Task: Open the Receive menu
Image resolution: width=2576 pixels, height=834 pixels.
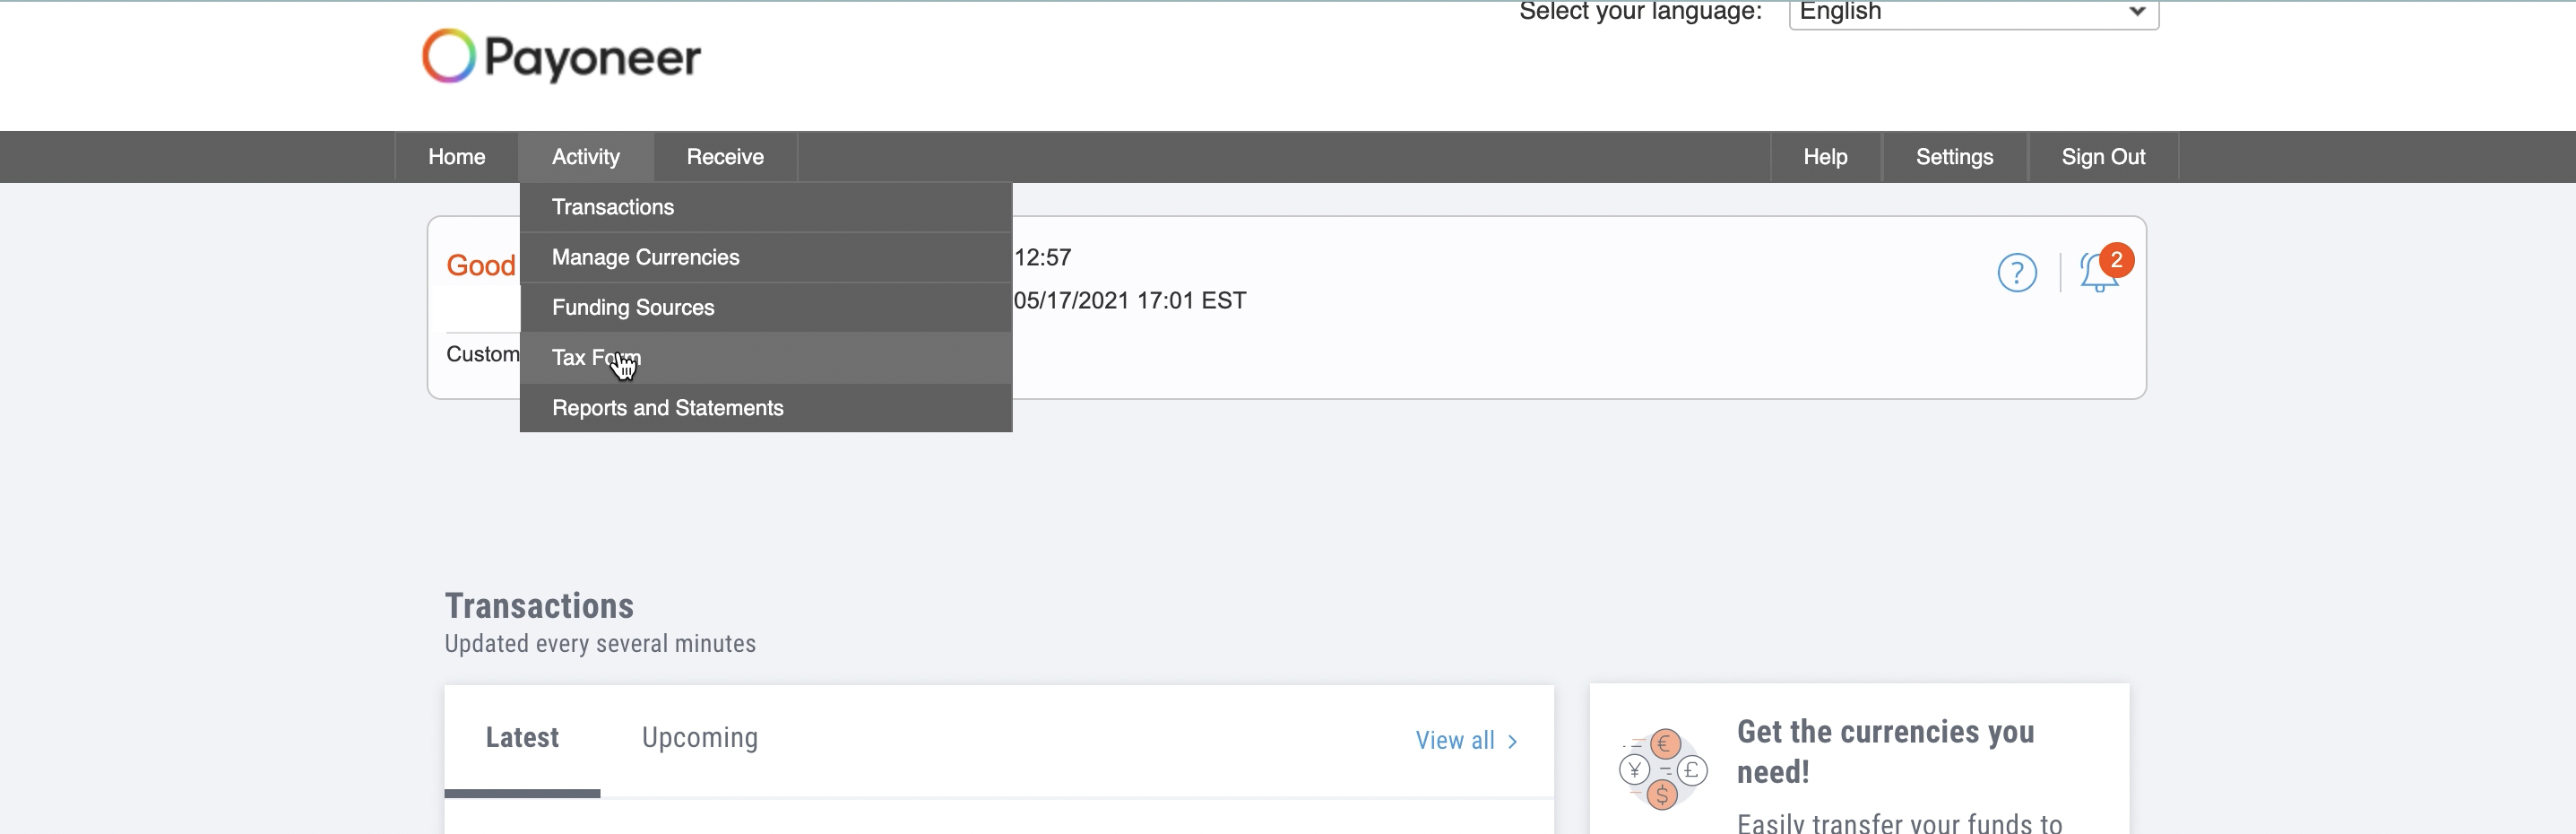Action: point(724,156)
